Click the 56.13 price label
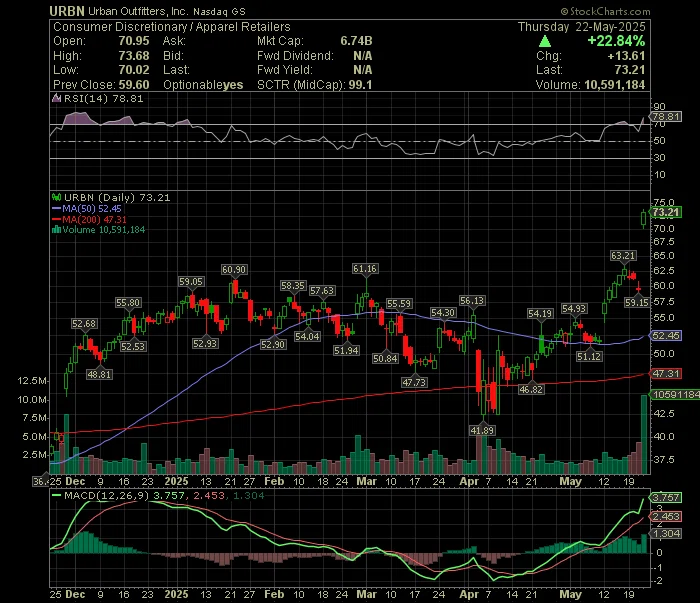700x603 pixels. pos(472,301)
